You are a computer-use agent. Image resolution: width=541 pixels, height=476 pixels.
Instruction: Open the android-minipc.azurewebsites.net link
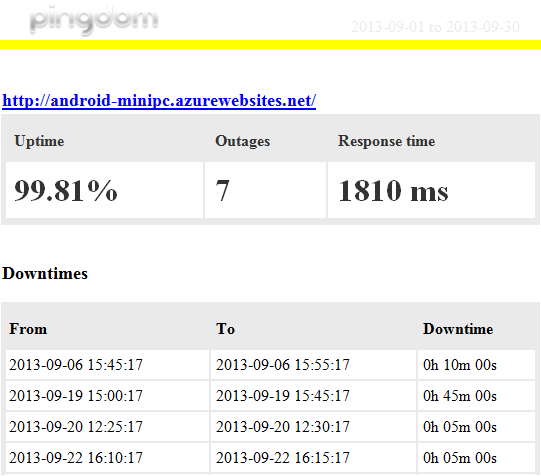159,101
